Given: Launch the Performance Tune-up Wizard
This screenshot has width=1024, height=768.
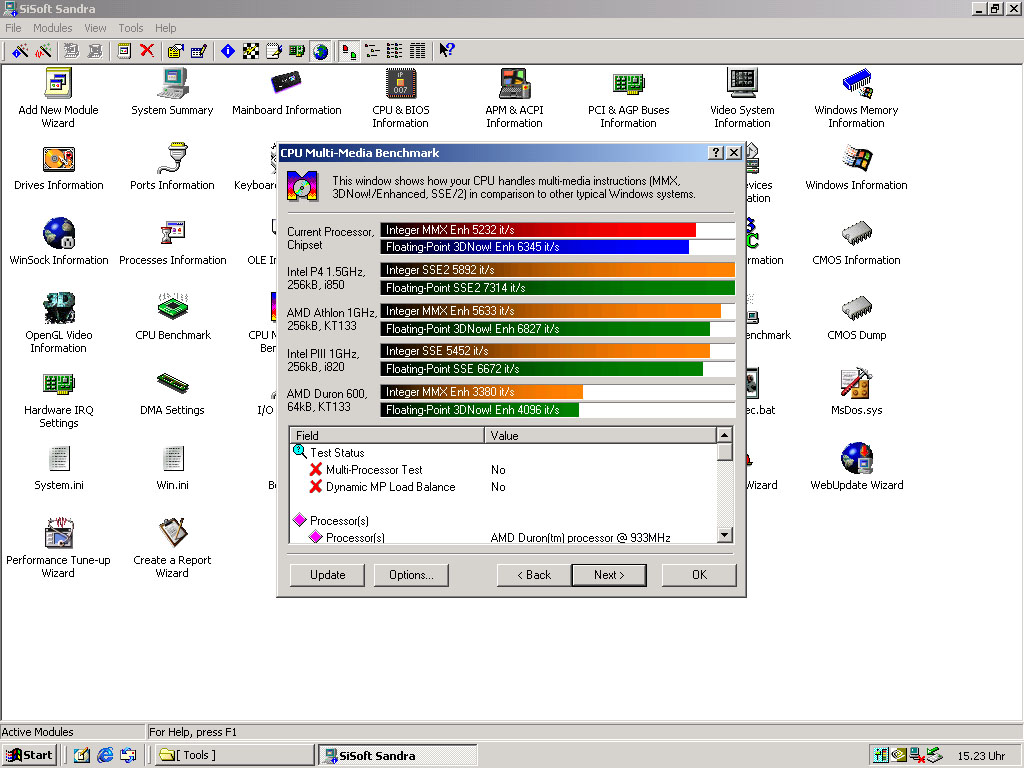Looking at the screenshot, I should coord(58,535).
